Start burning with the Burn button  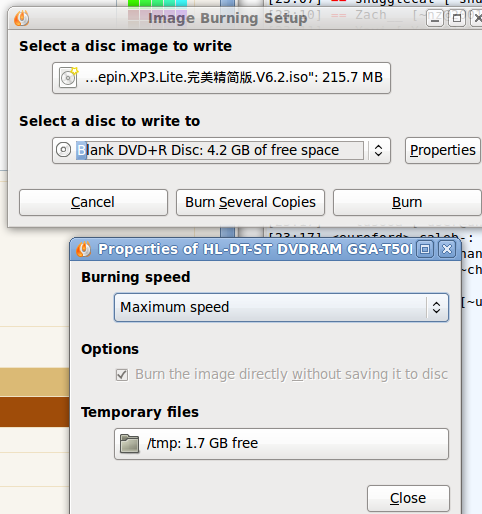[407, 202]
